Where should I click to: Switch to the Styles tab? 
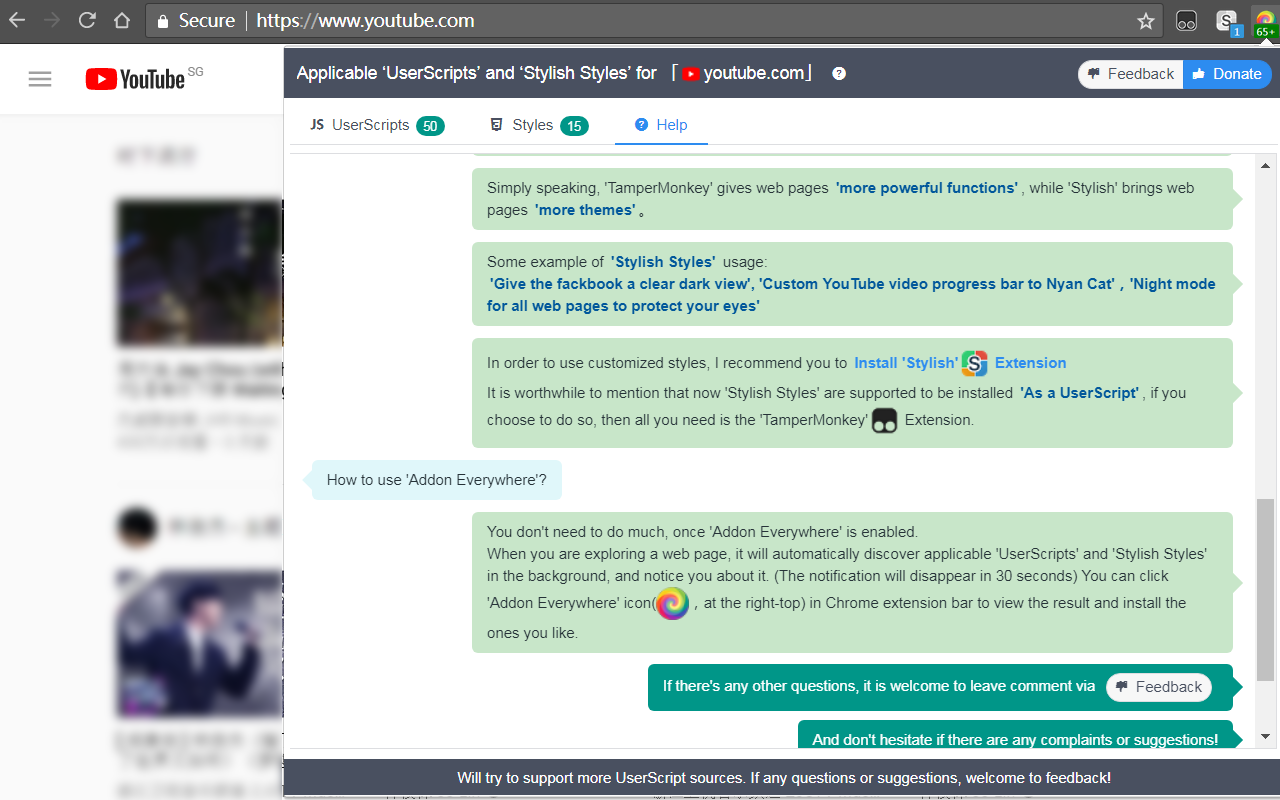point(538,125)
